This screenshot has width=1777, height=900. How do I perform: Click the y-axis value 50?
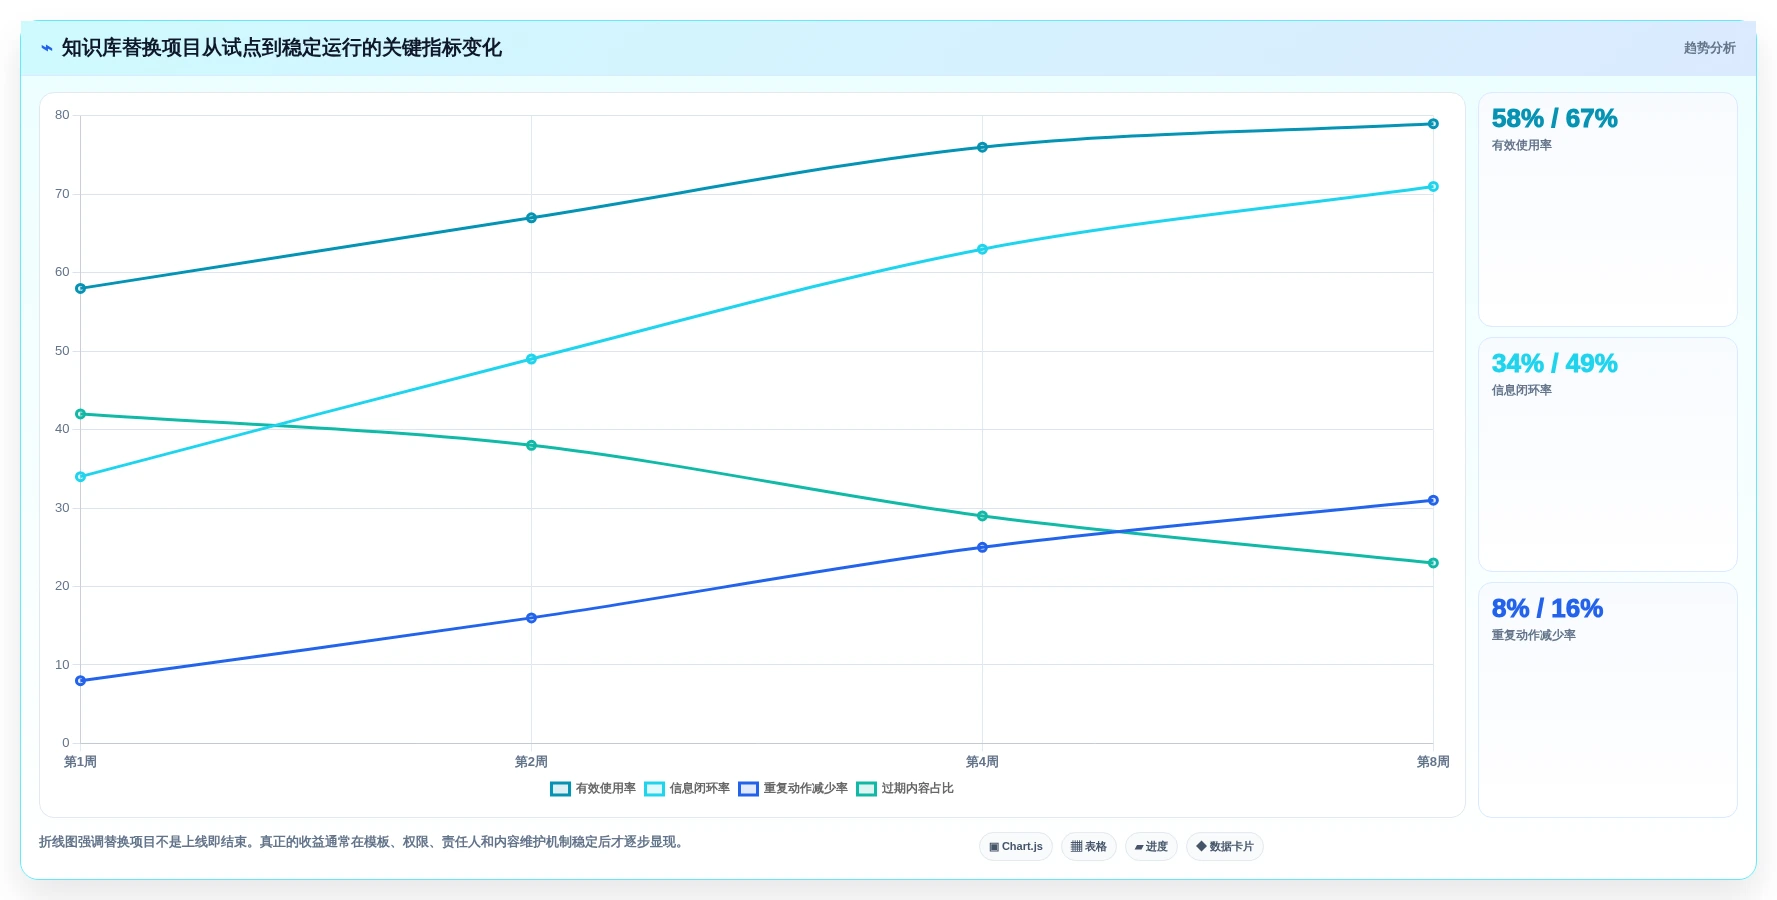click(x=62, y=351)
